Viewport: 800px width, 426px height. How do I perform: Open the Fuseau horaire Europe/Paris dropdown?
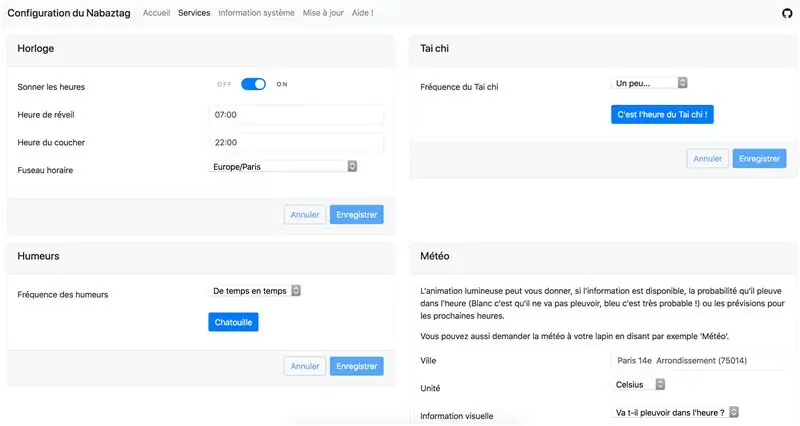pos(283,166)
